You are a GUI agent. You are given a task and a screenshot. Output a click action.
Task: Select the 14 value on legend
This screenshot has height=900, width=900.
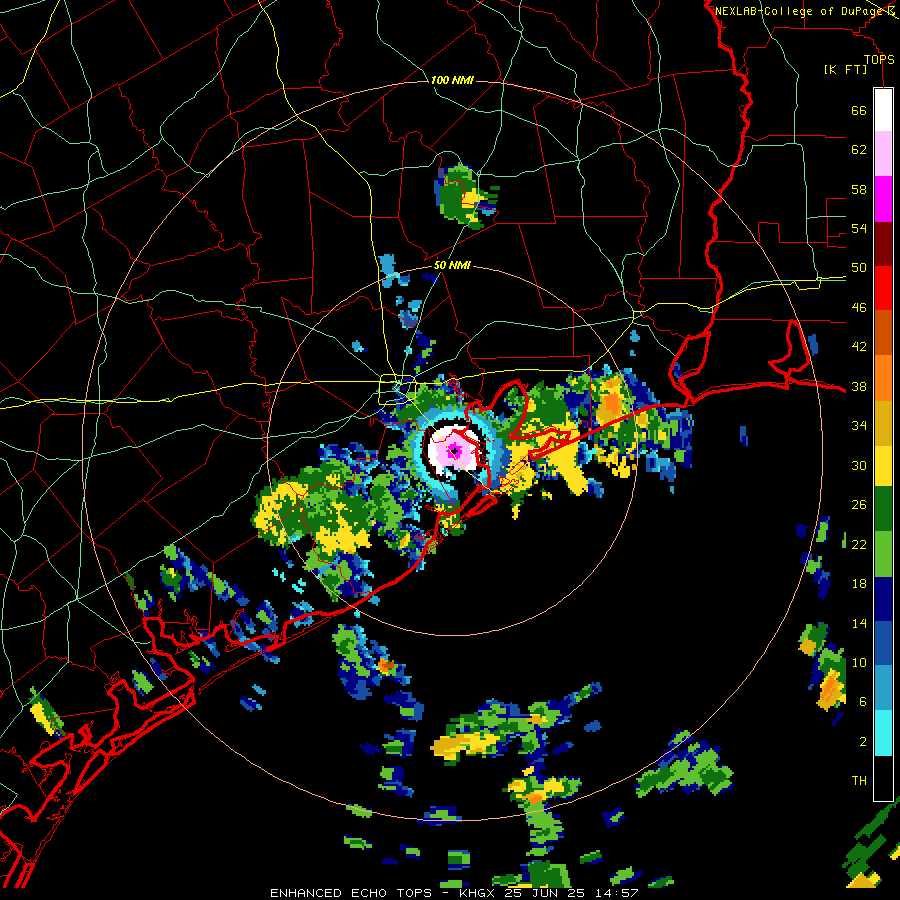pyautogui.click(x=859, y=623)
